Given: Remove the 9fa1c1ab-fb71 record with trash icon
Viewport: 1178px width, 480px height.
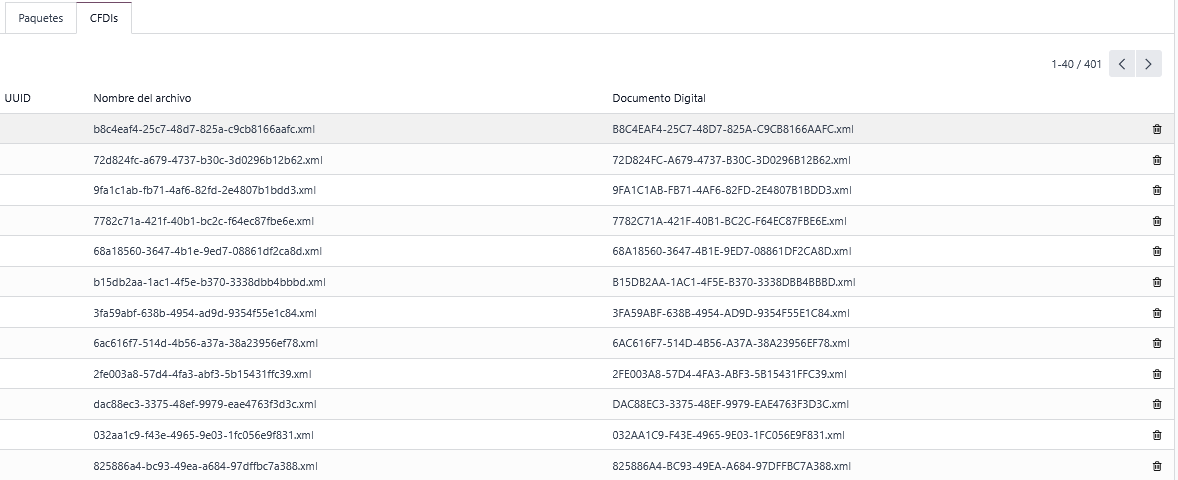Looking at the screenshot, I should click(1157, 190).
